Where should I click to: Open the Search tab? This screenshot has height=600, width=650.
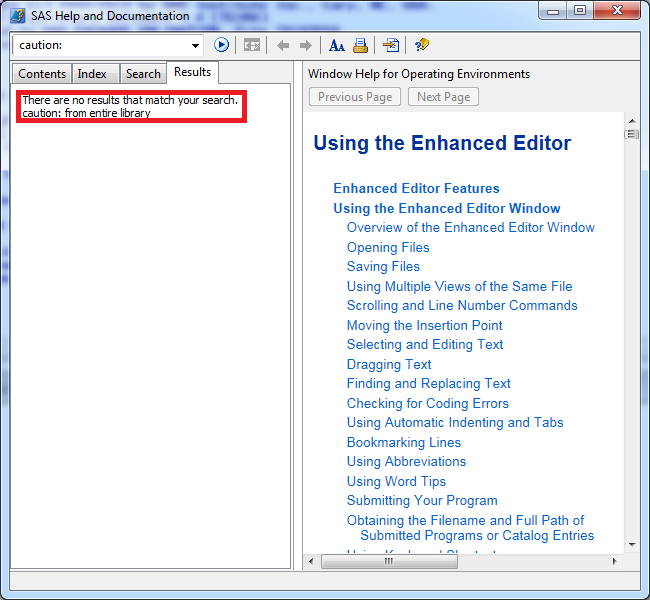pos(143,74)
